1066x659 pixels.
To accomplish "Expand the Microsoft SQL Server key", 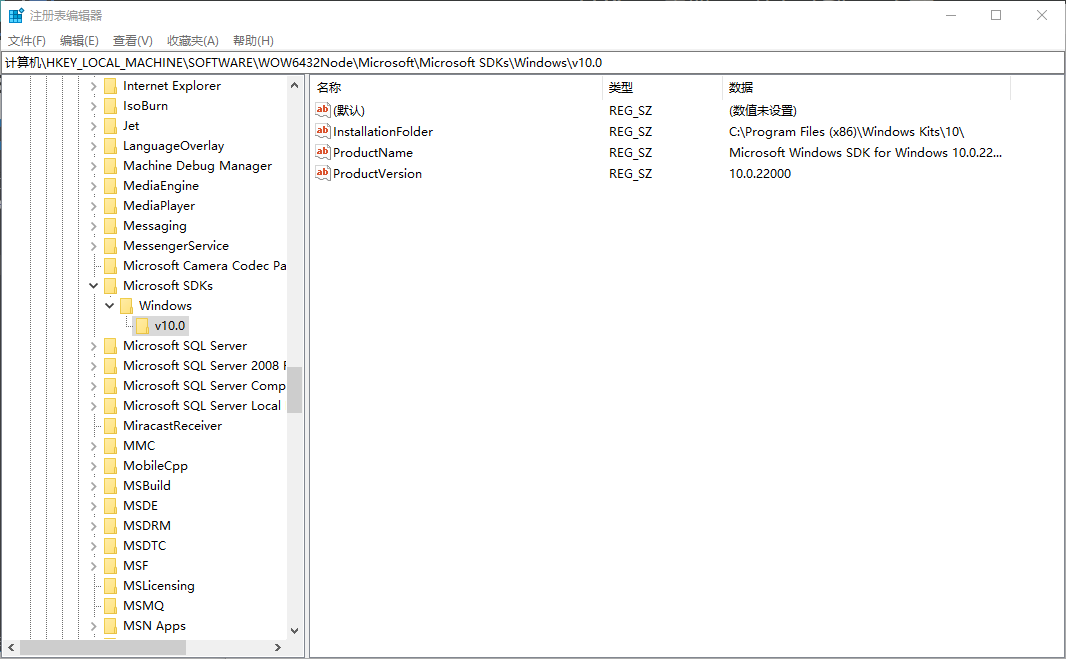I will (x=94, y=346).
